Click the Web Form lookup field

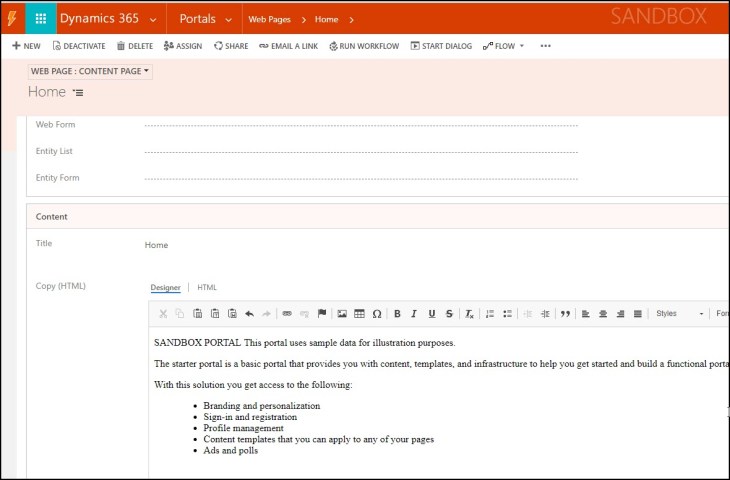pyautogui.click(x=361, y=125)
